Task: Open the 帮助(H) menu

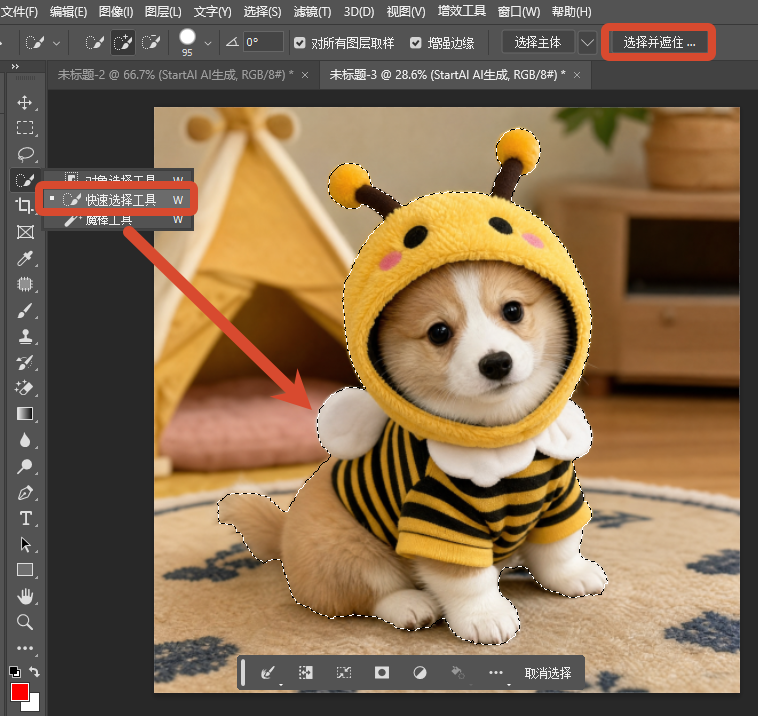Action: [571, 12]
